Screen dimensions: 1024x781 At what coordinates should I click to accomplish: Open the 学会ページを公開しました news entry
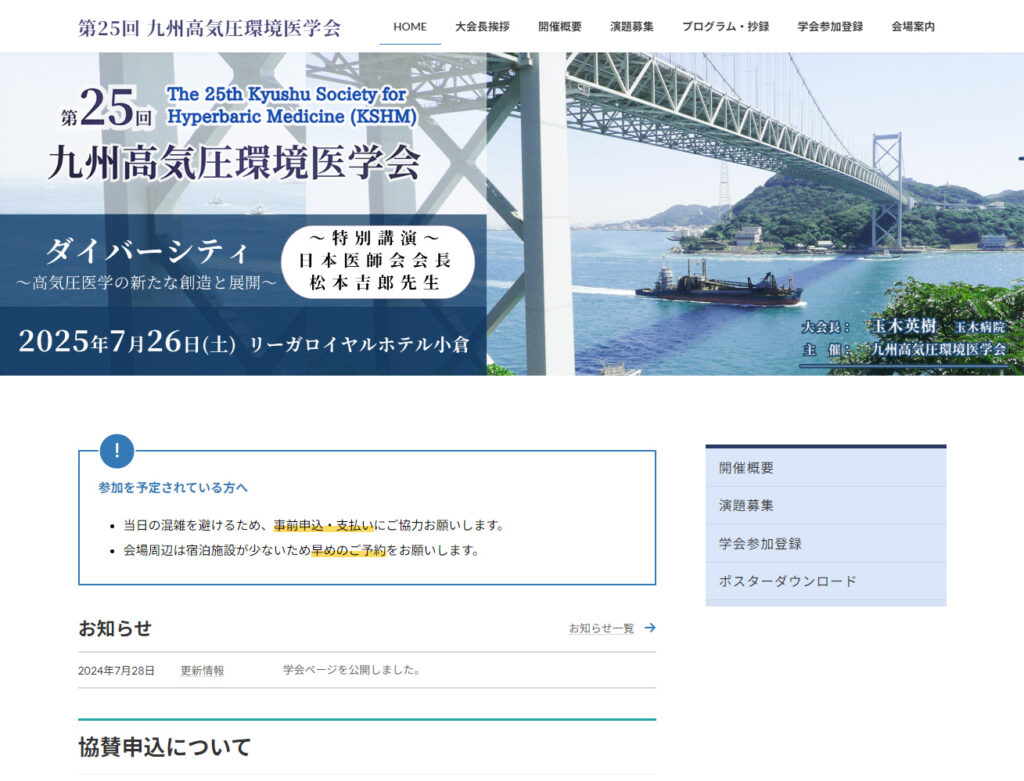[352, 670]
